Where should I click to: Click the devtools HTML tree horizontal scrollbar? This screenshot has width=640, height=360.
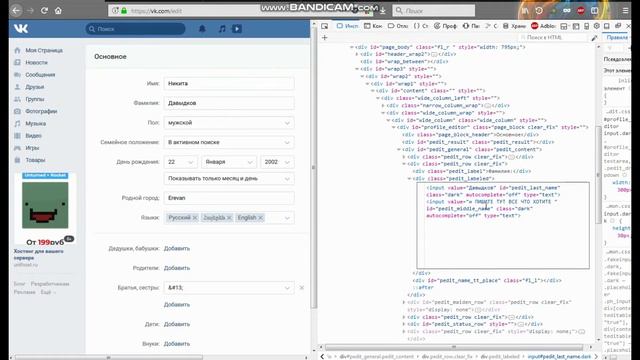click(453, 347)
